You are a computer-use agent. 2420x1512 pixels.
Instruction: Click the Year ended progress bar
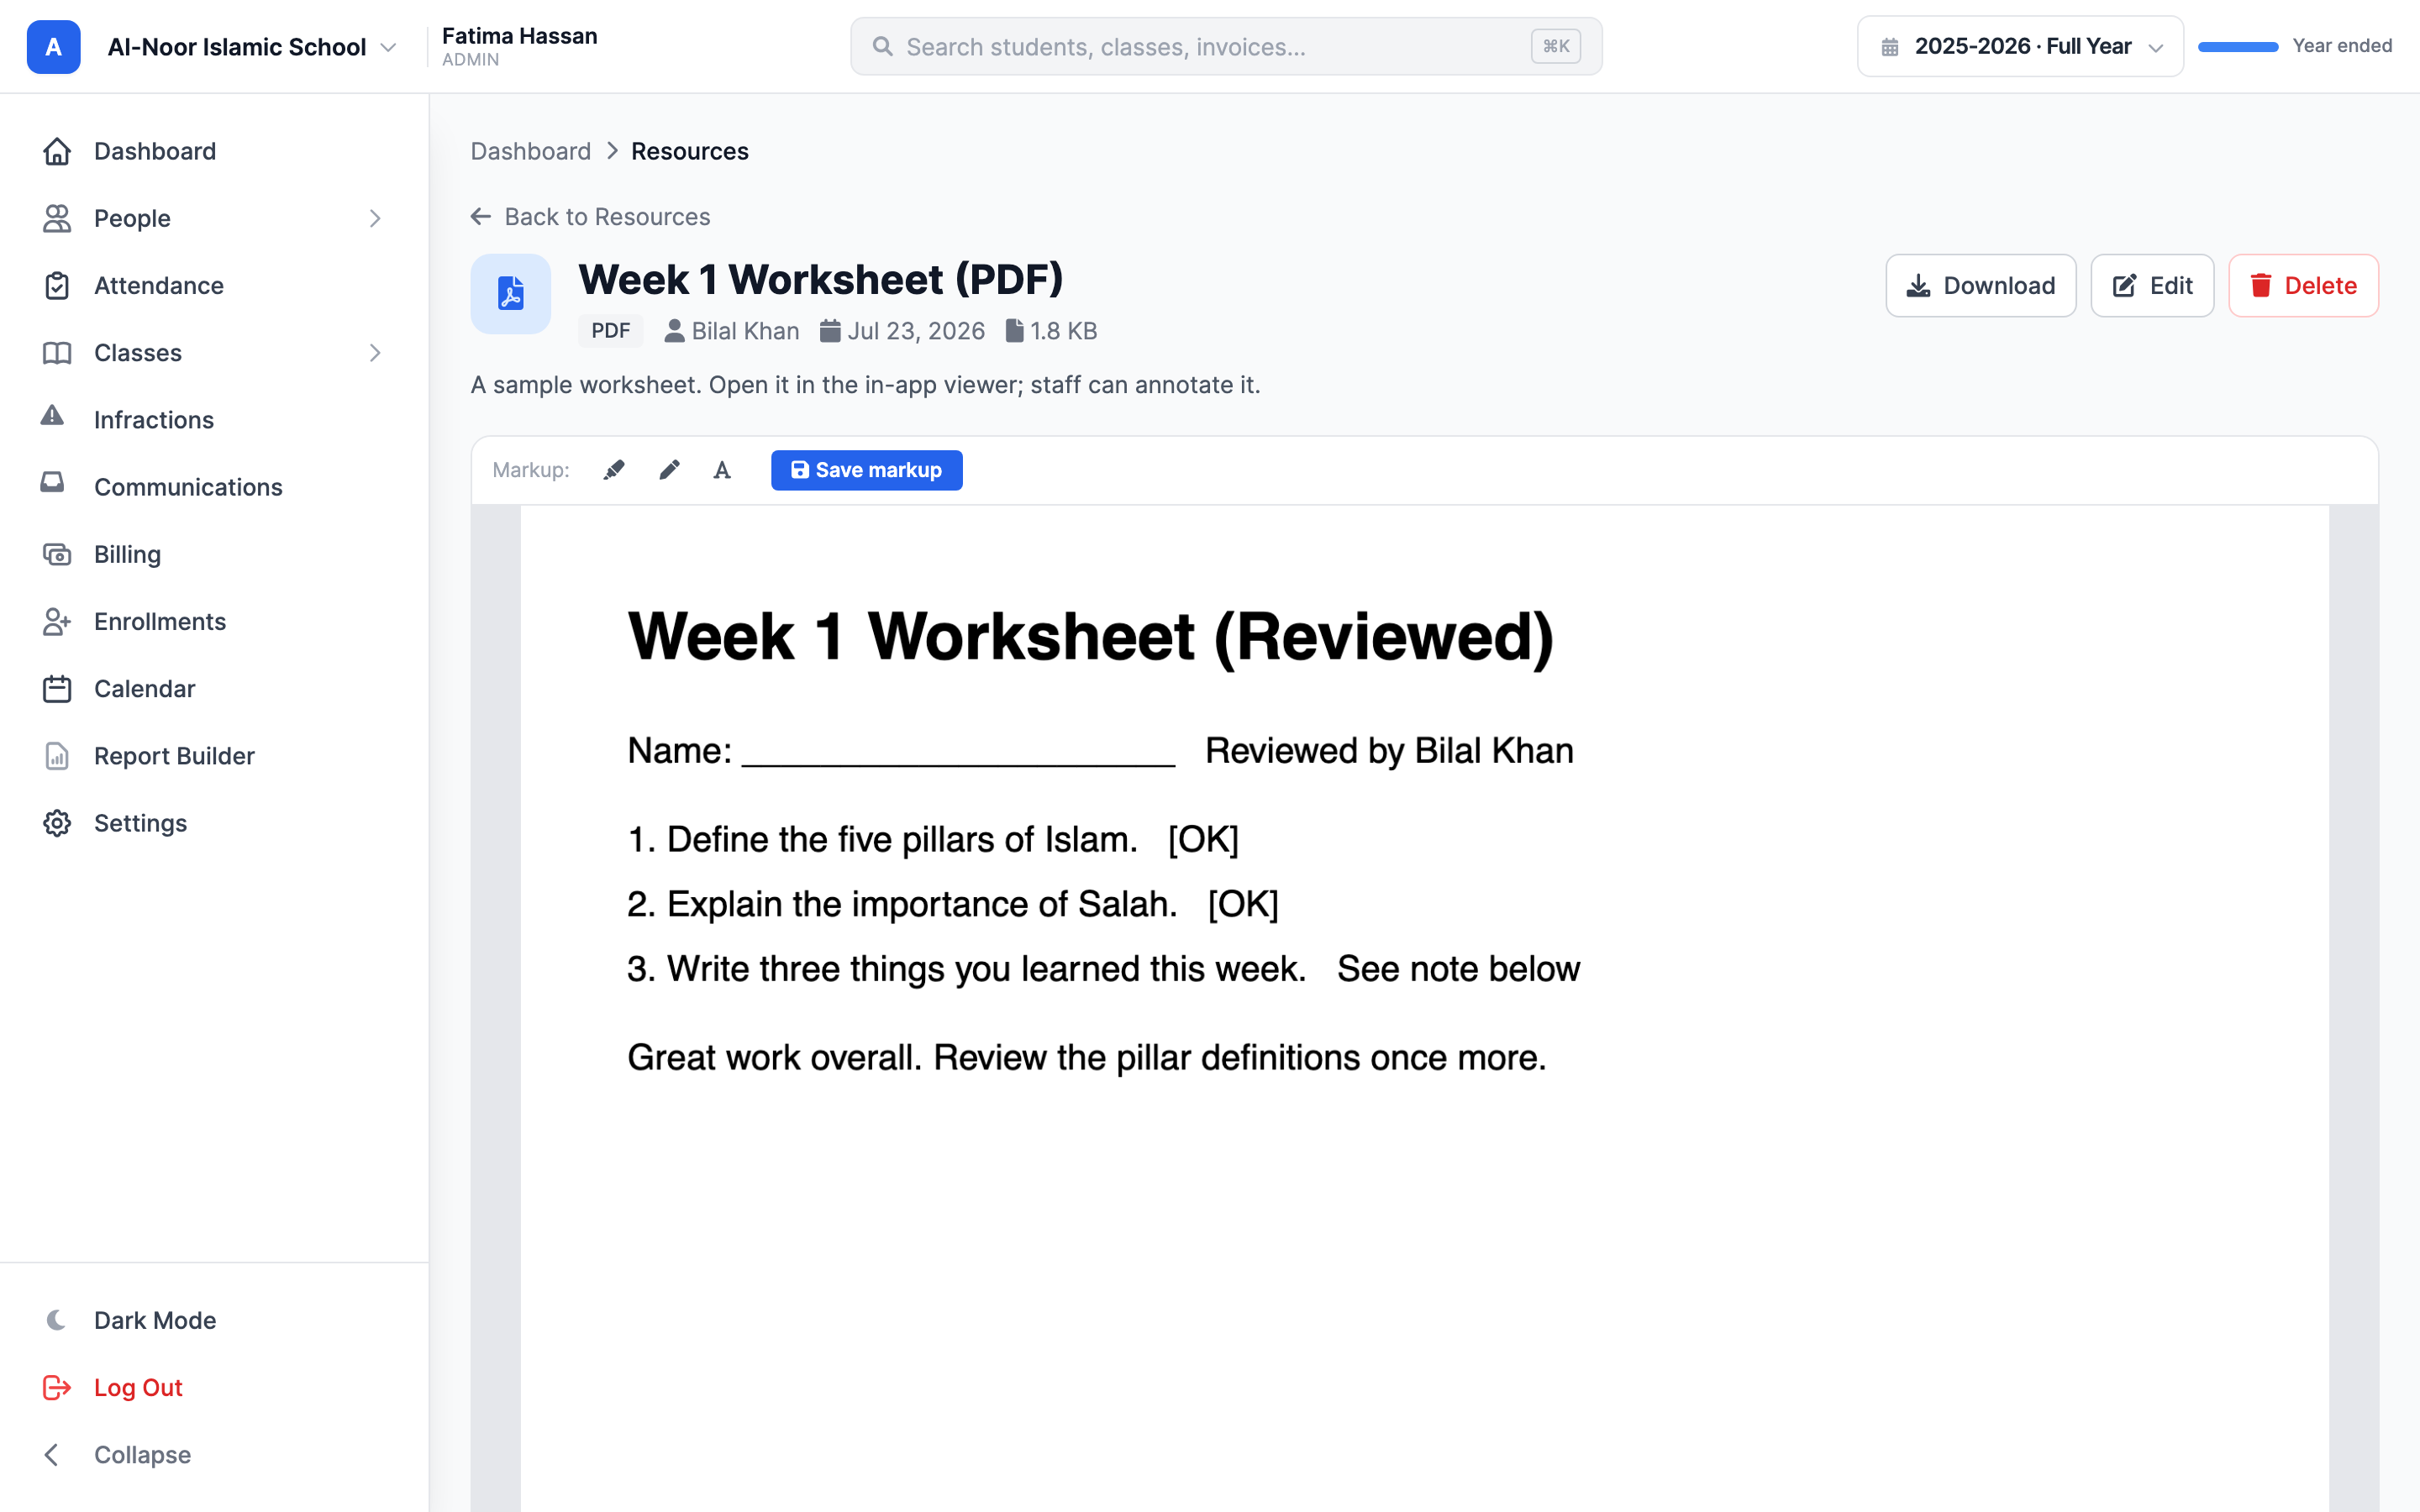coord(2238,47)
